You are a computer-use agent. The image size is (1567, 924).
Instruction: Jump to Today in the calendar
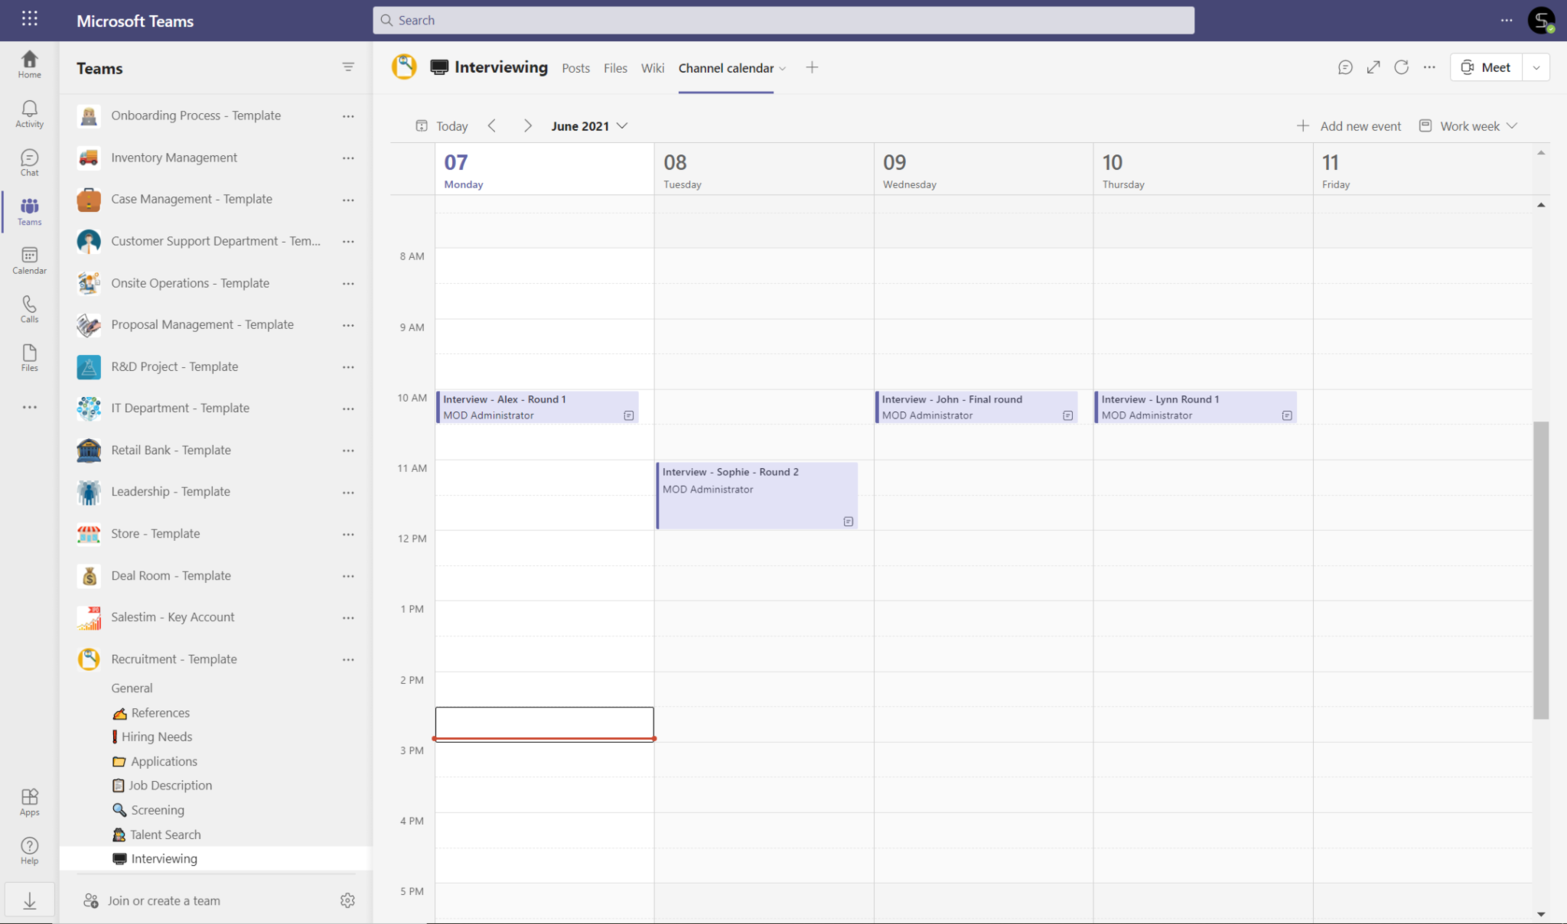click(x=442, y=126)
